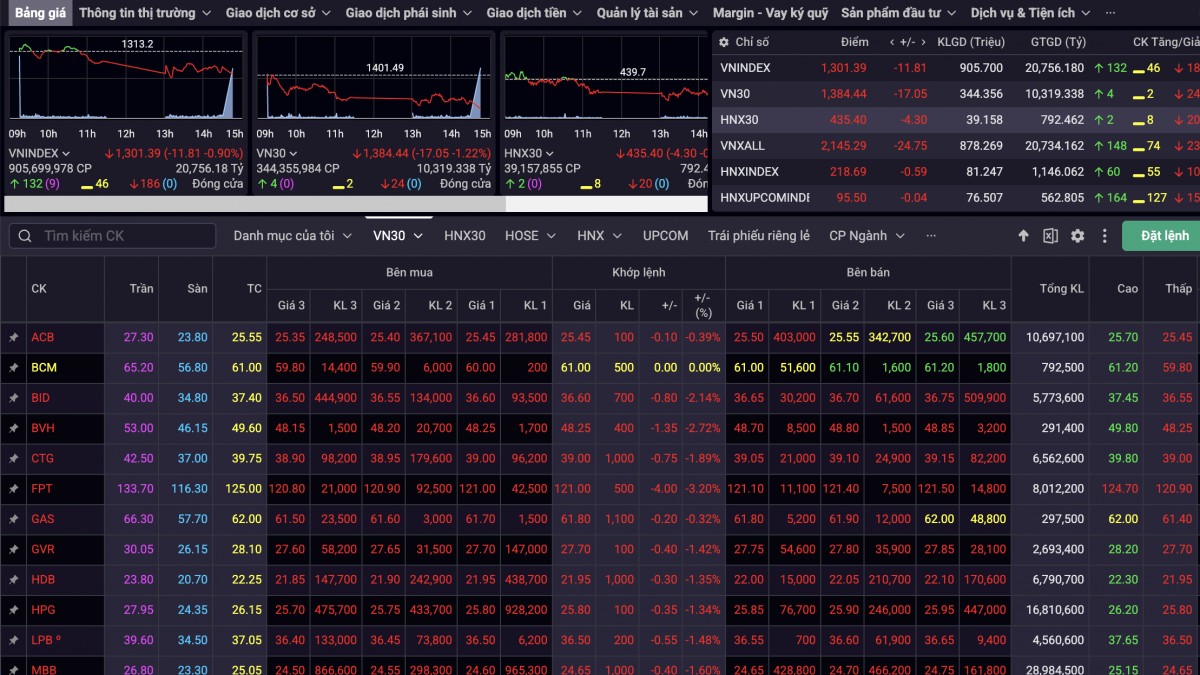Export the price board to Excel
The width and height of the screenshot is (1200, 675).
tap(1050, 236)
